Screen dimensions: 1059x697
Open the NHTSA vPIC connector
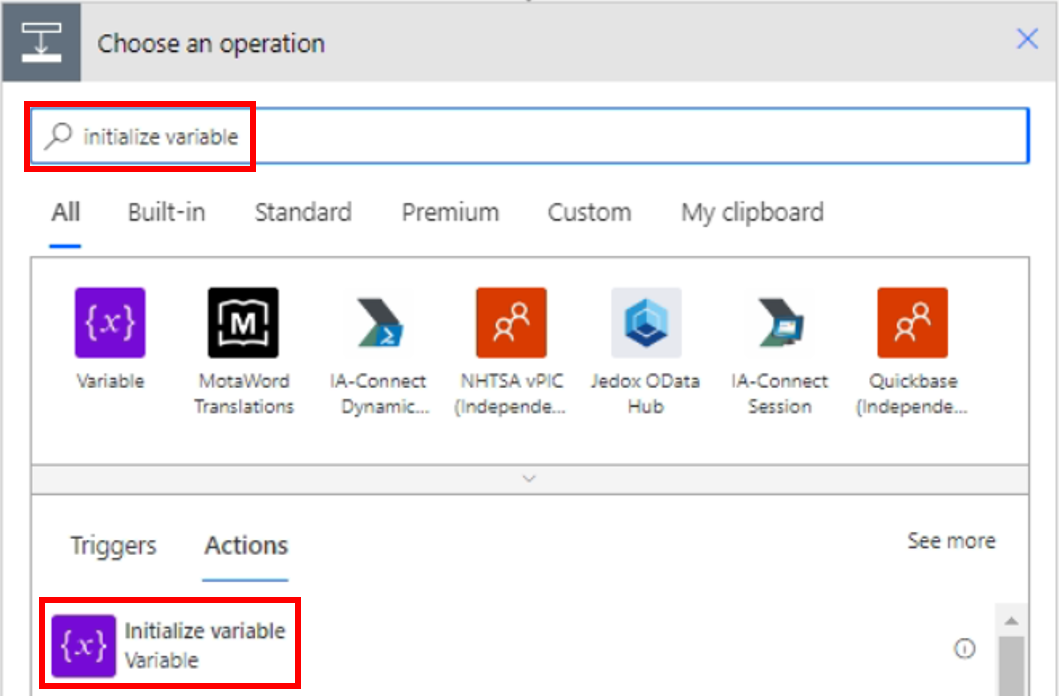tap(511, 322)
